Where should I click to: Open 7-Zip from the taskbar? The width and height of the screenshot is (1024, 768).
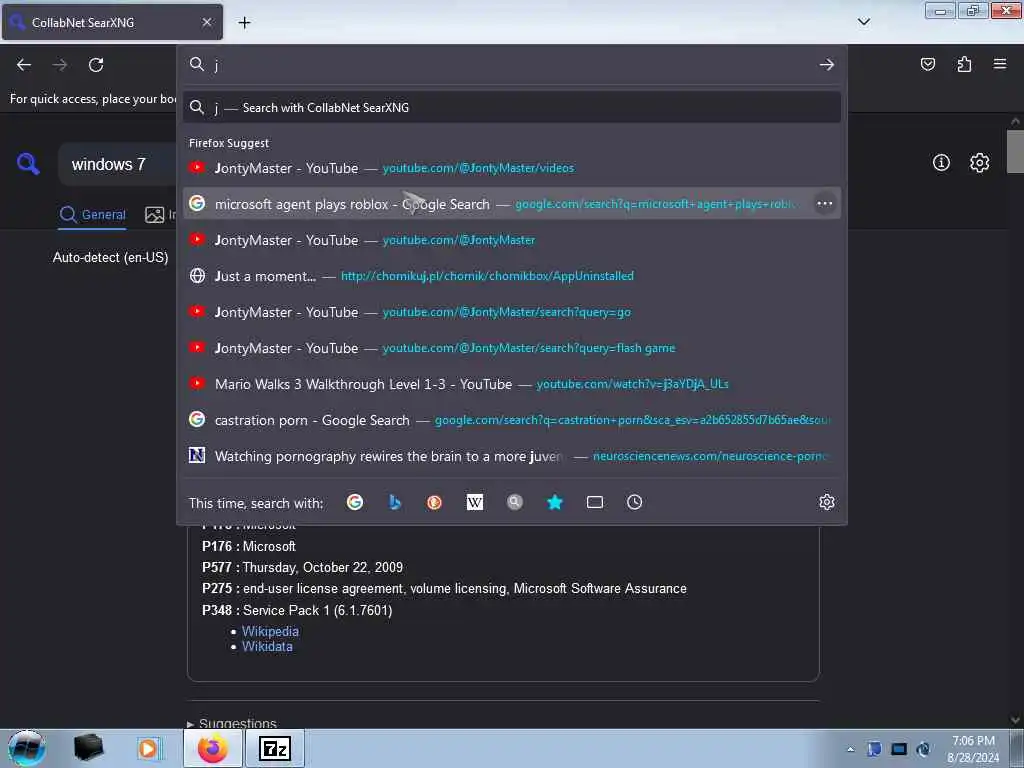point(275,748)
